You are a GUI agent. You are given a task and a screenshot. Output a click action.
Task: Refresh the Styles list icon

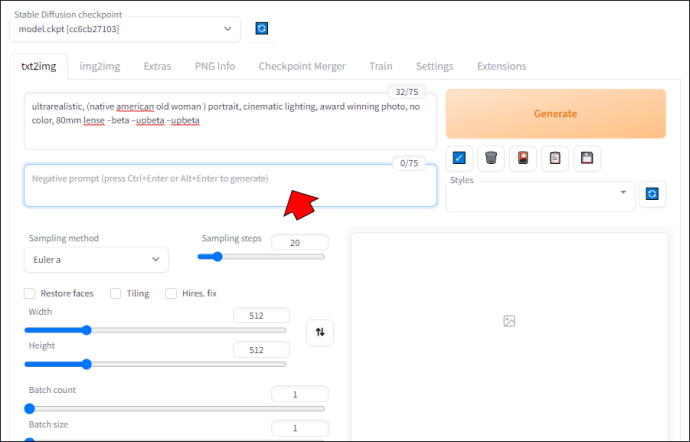point(652,194)
